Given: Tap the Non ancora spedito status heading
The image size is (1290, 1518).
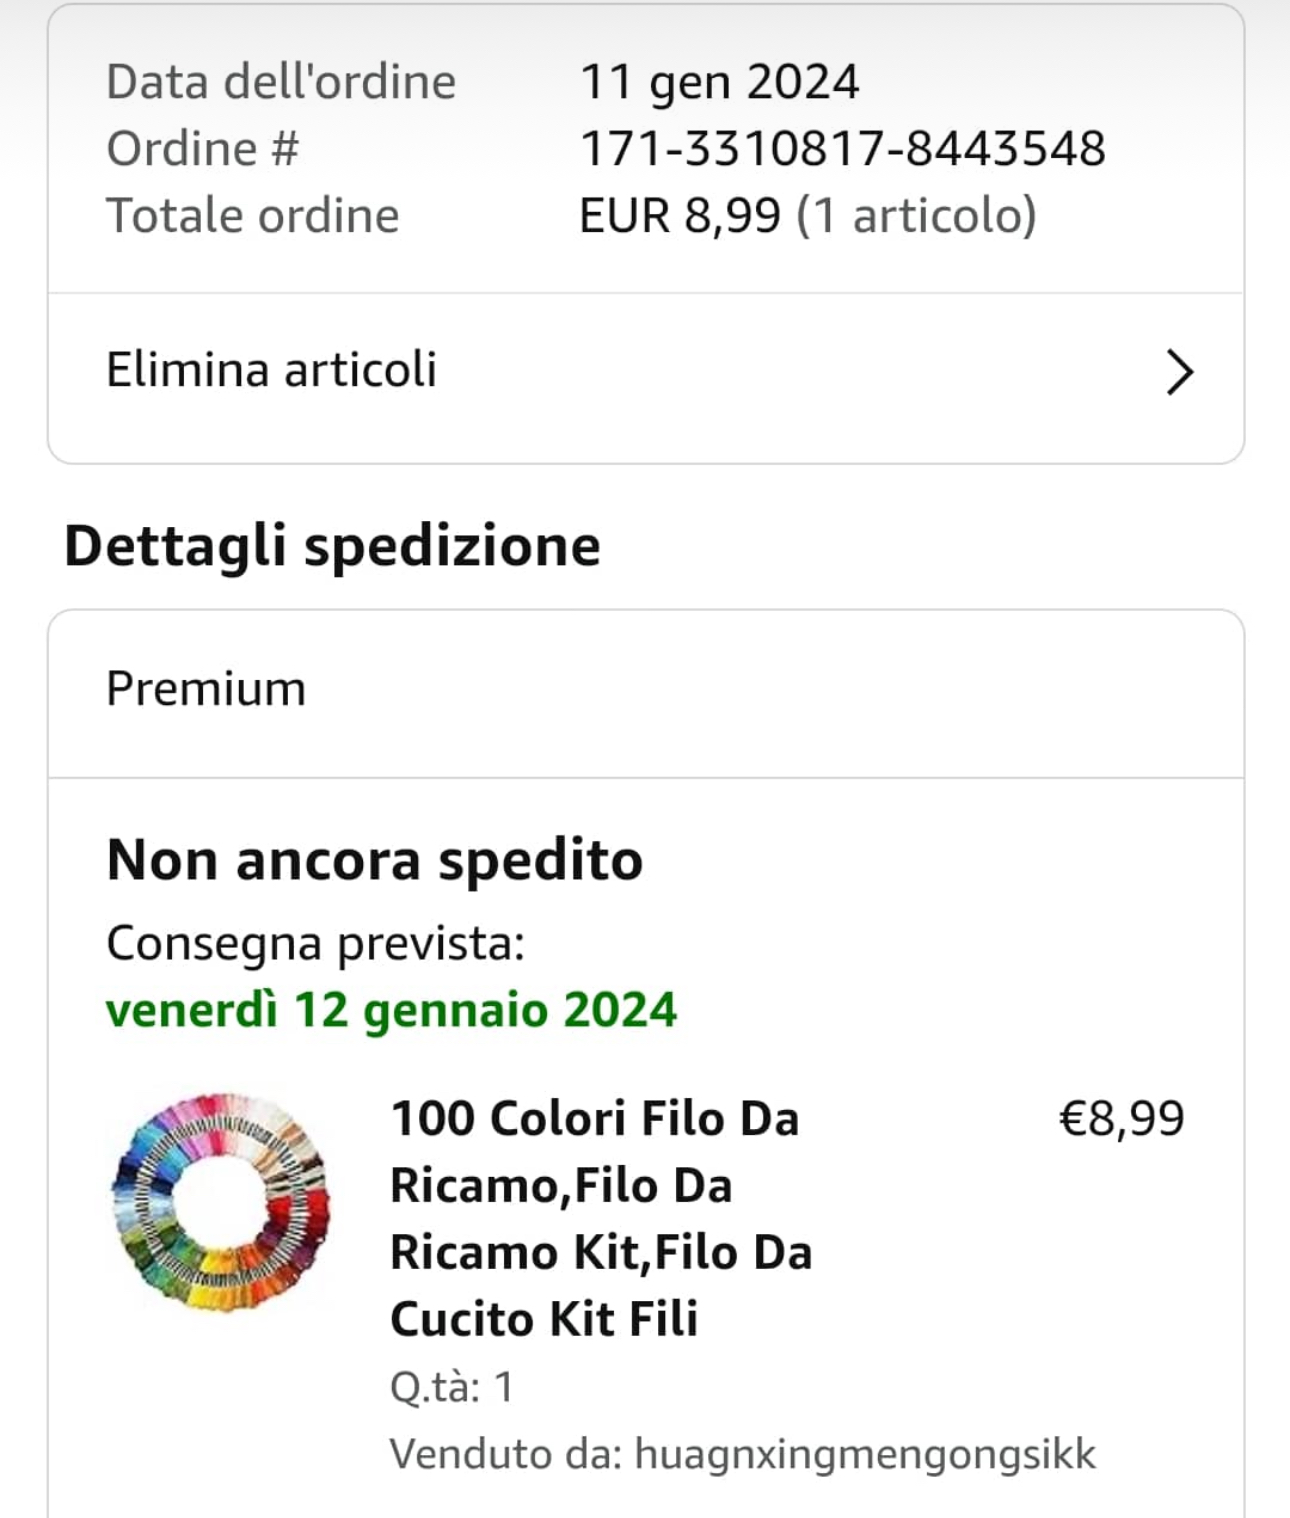Looking at the screenshot, I should pyautogui.click(x=374, y=860).
